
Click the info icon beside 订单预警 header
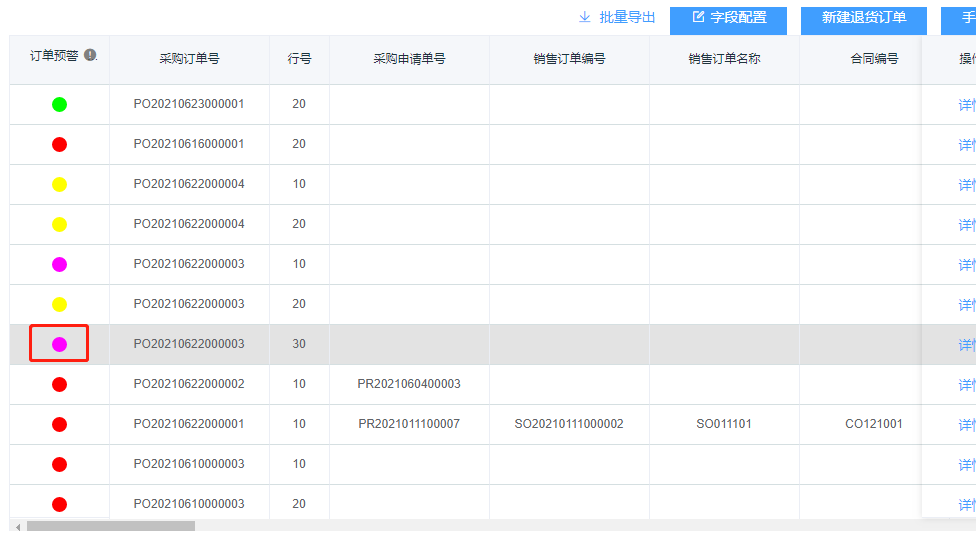(x=91, y=55)
